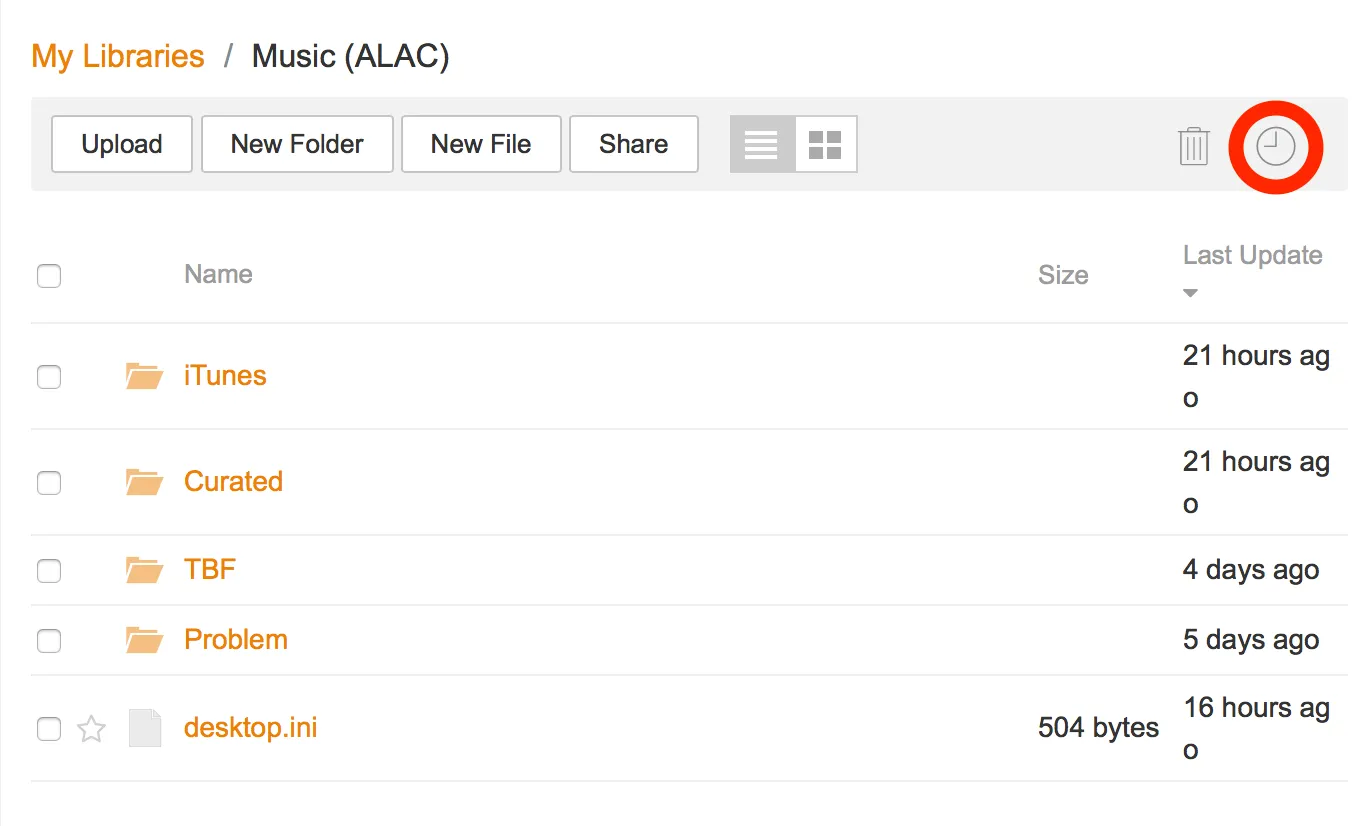The image size is (1368, 826).
Task: Check the box next to iTunes
Action: click(x=49, y=377)
